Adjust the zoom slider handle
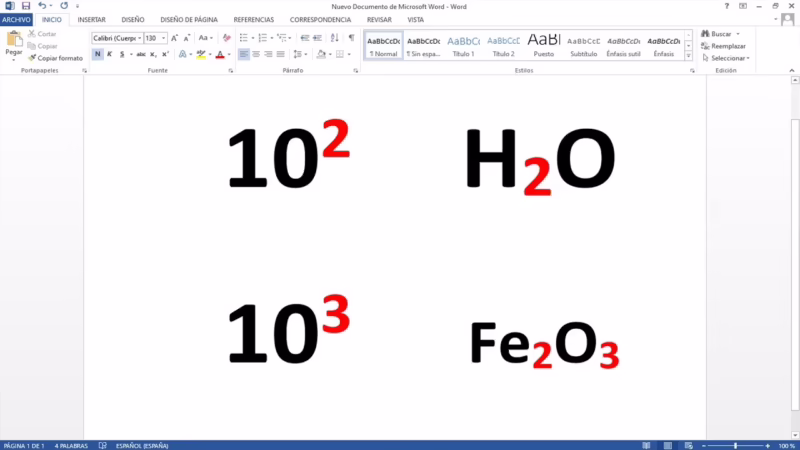The height and width of the screenshot is (450, 800). coord(735,446)
